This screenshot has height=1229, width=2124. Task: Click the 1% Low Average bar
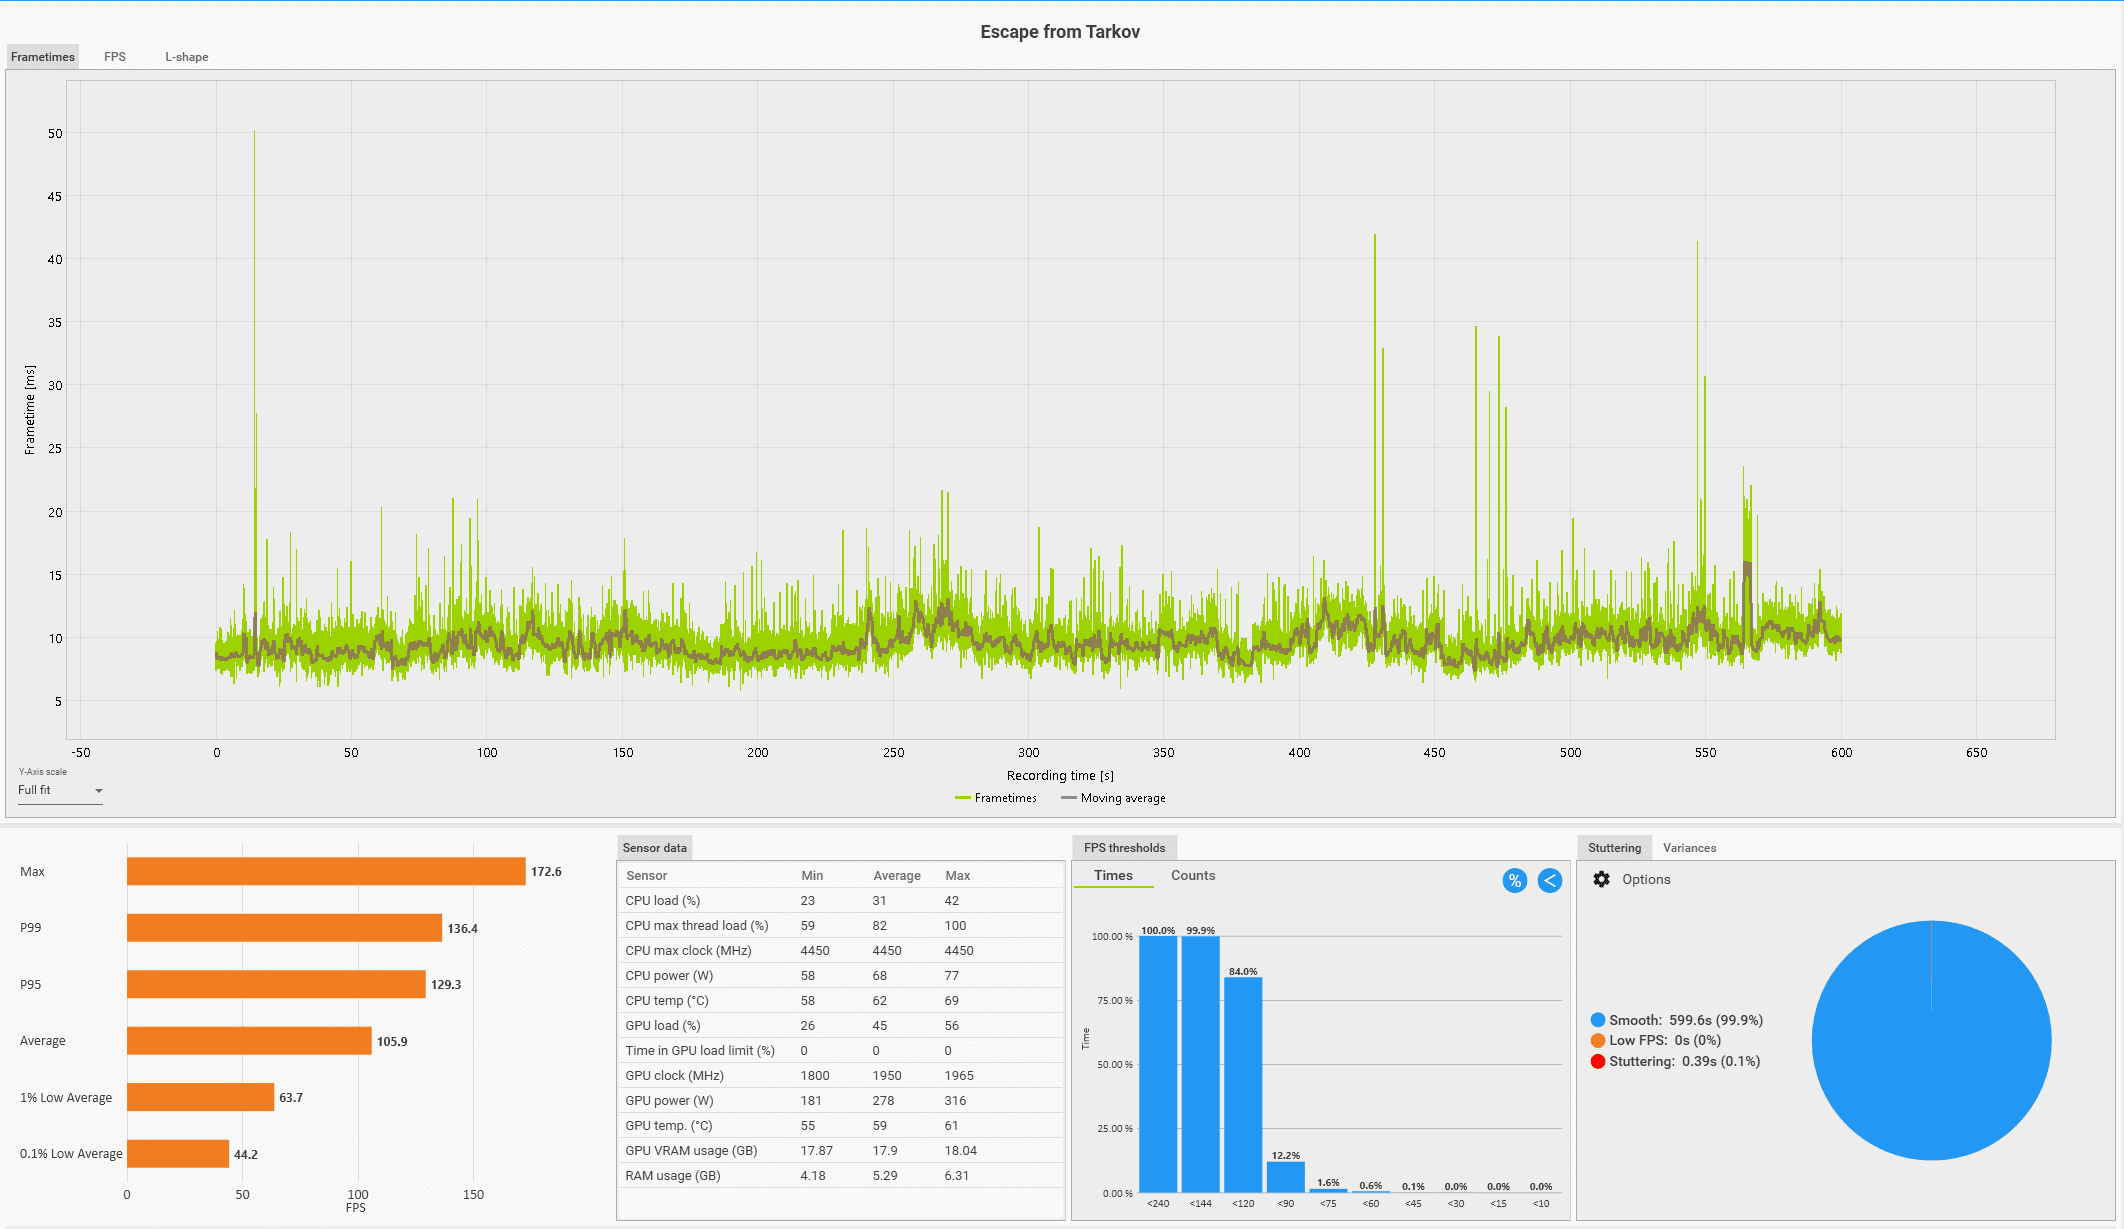coord(200,1097)
